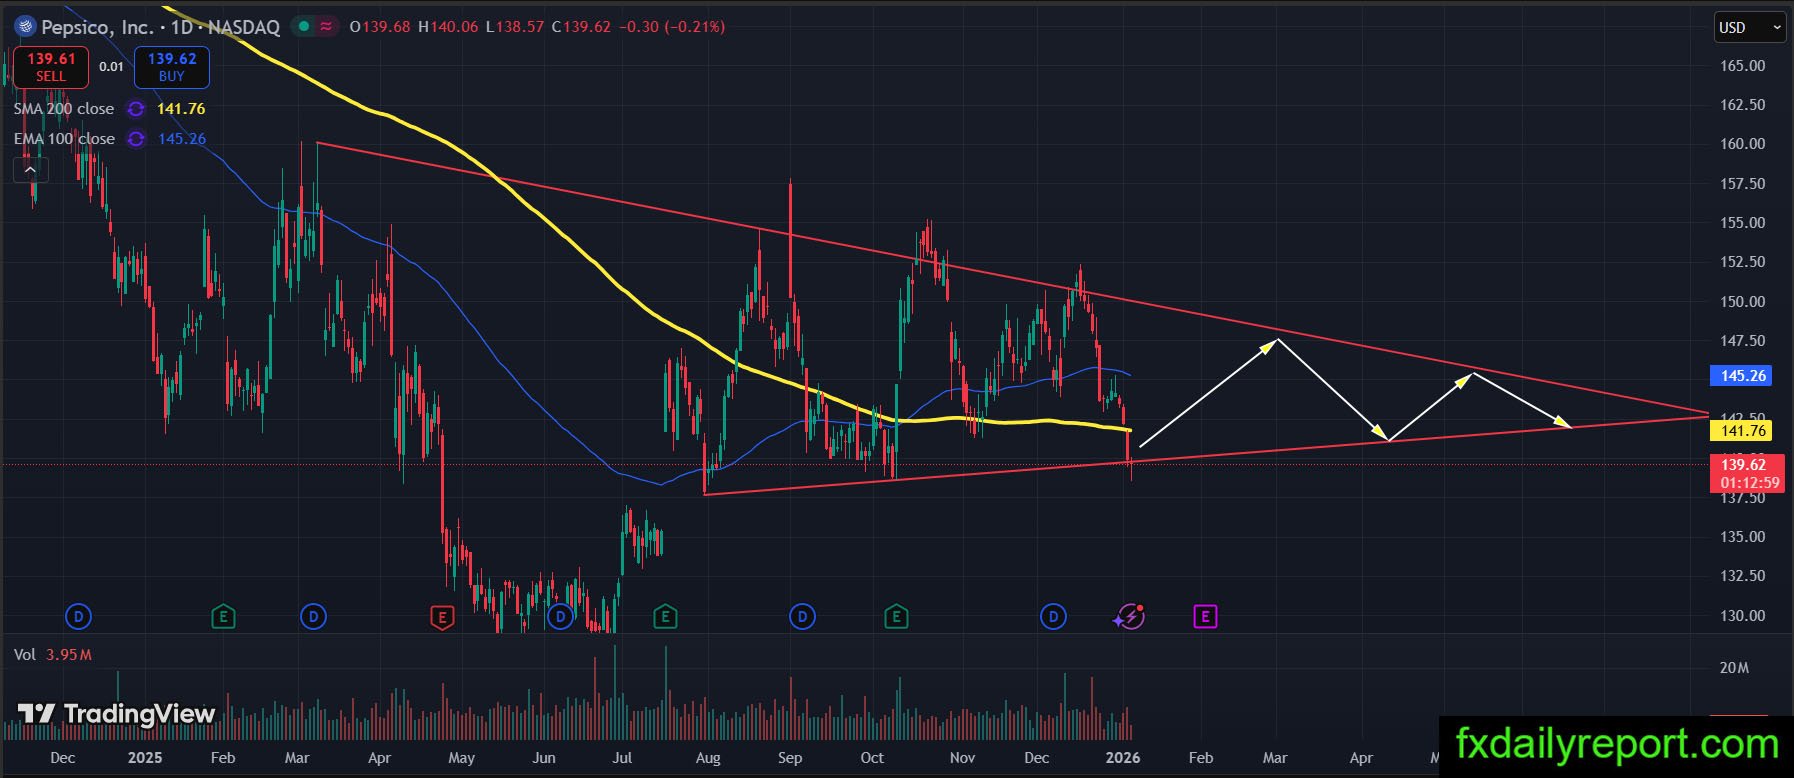Collapse the indicator legend with the chevron
This screenshot has width=1794, height=778.
click(30, 170)
